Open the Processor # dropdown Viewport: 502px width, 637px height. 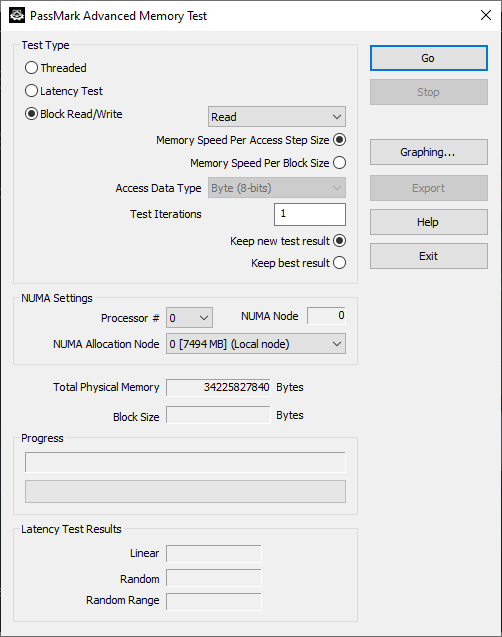189,318
